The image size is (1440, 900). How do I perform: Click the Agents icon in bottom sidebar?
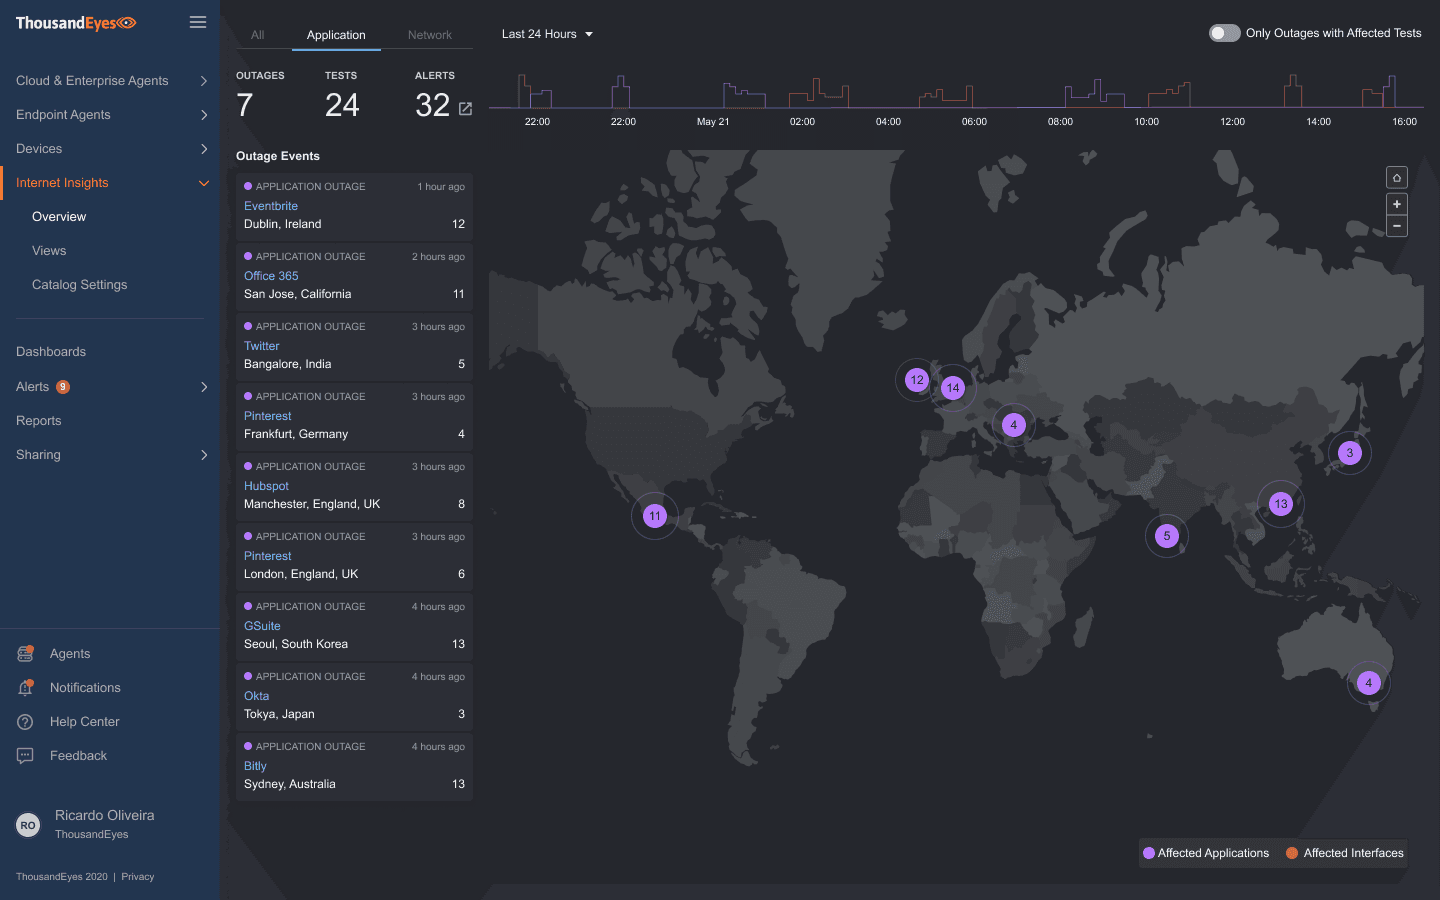[x=26, y=654]
